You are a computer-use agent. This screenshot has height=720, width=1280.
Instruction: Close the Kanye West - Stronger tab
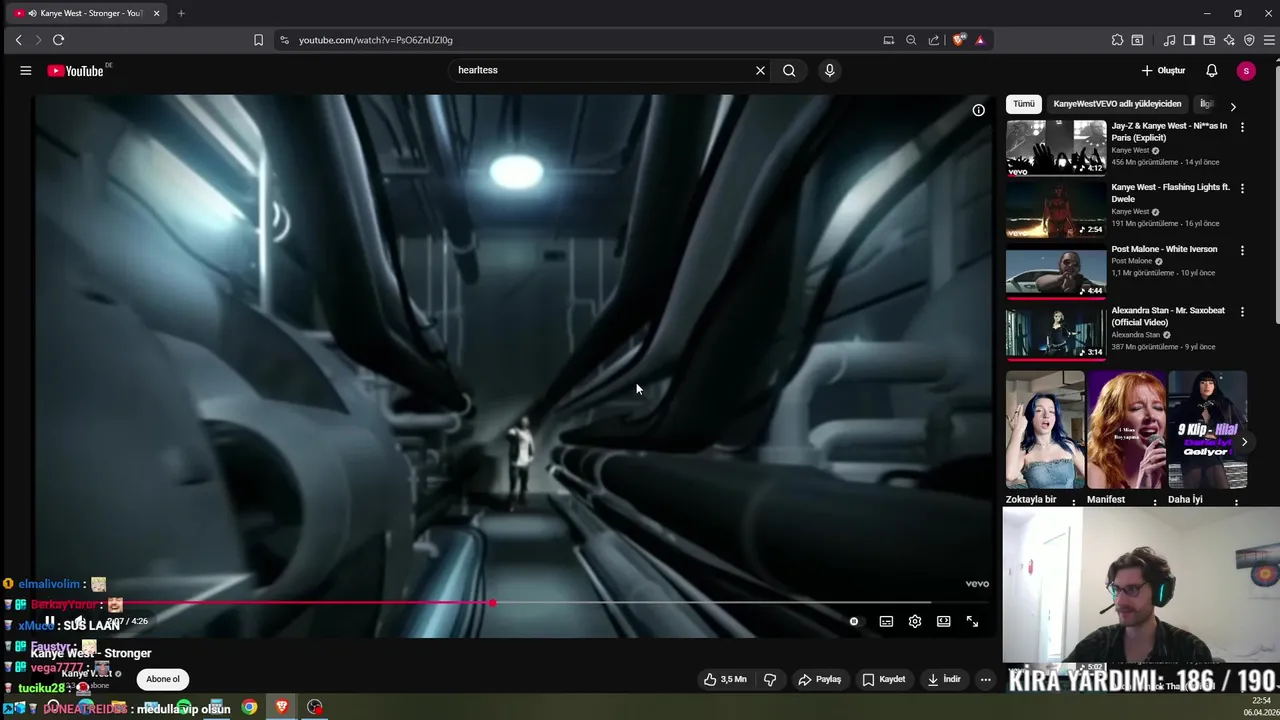click(156, 13)
